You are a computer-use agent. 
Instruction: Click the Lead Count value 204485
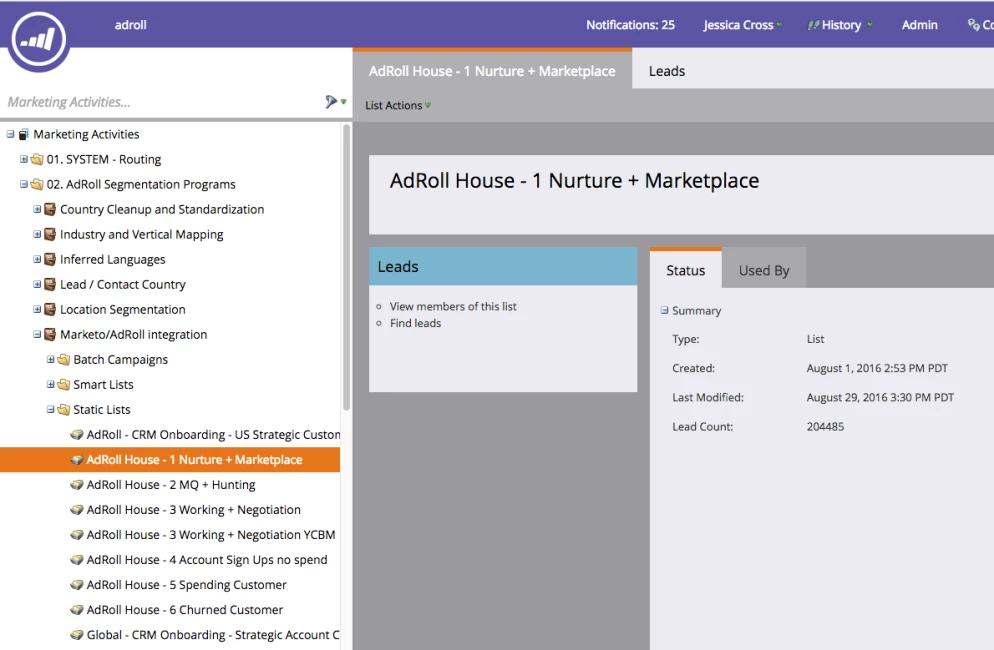pos(825,427)
